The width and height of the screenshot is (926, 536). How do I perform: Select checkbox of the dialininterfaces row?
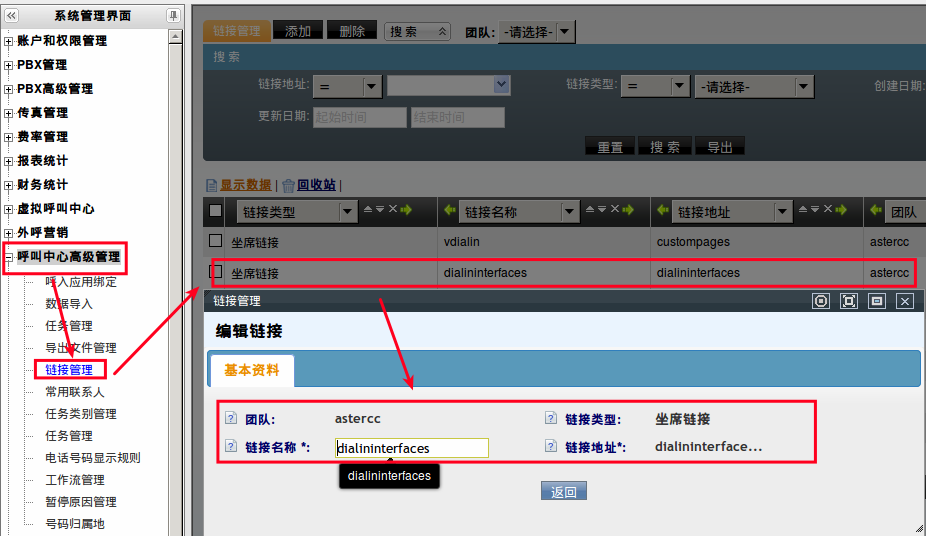point(215,271)
